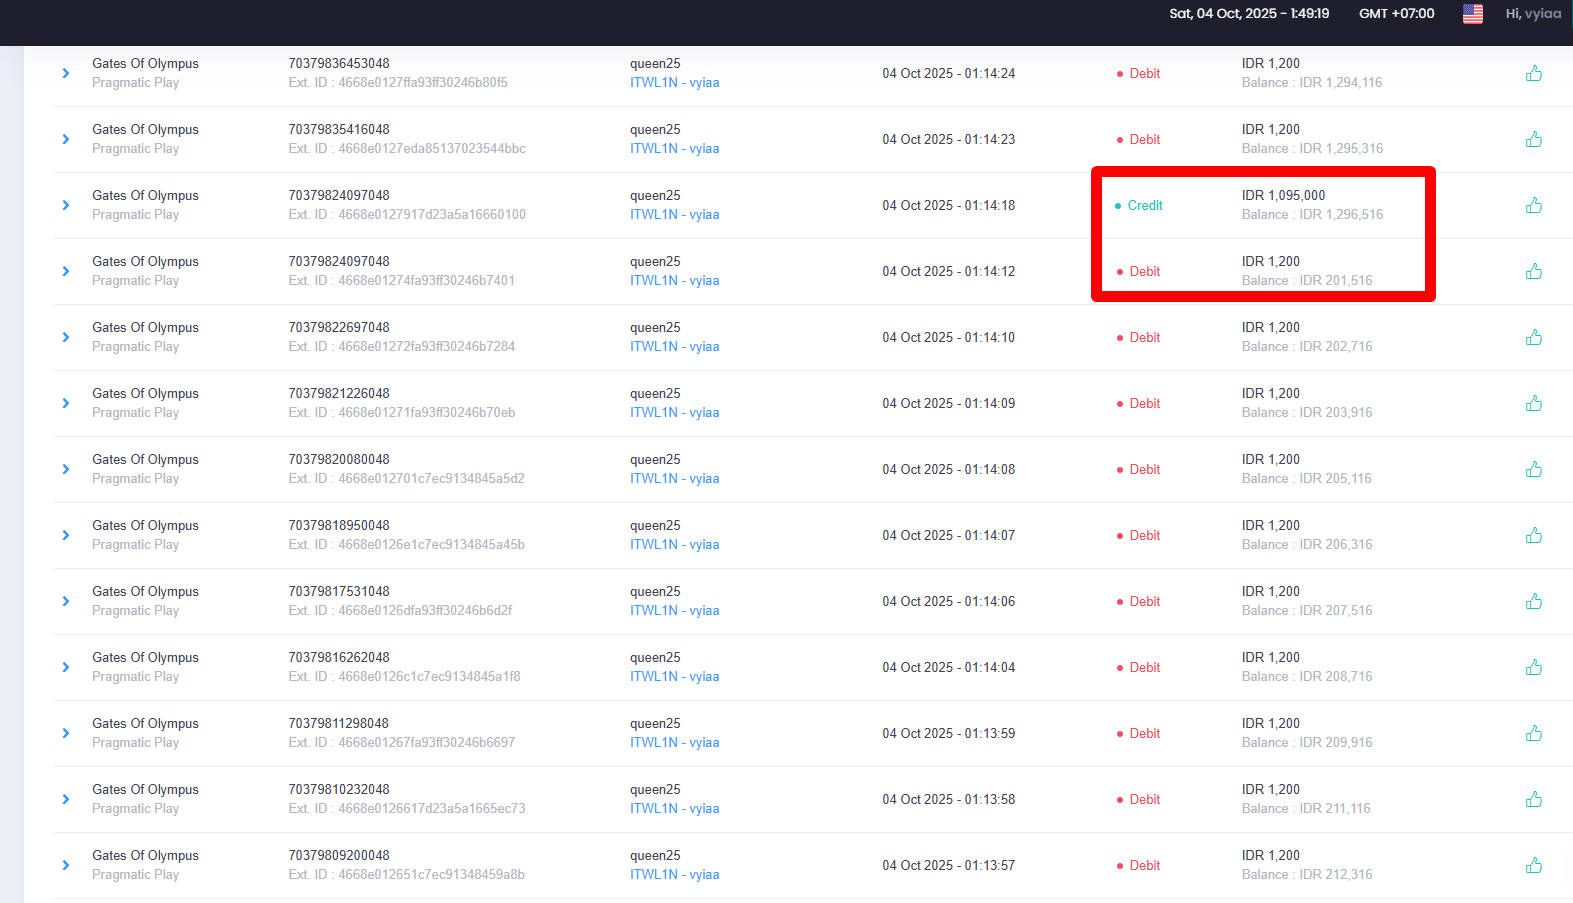Screen dimensions: 1573x903
Task: Click queen25 username at 01:14:07
Action: (655, 526)
